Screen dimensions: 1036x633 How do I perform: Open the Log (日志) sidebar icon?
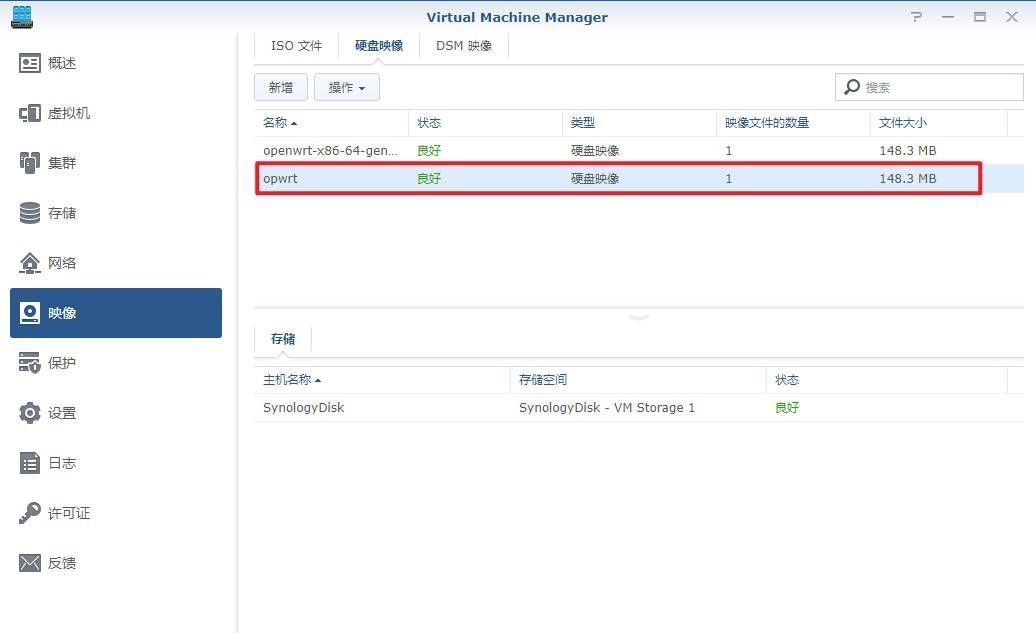[30, 463]
